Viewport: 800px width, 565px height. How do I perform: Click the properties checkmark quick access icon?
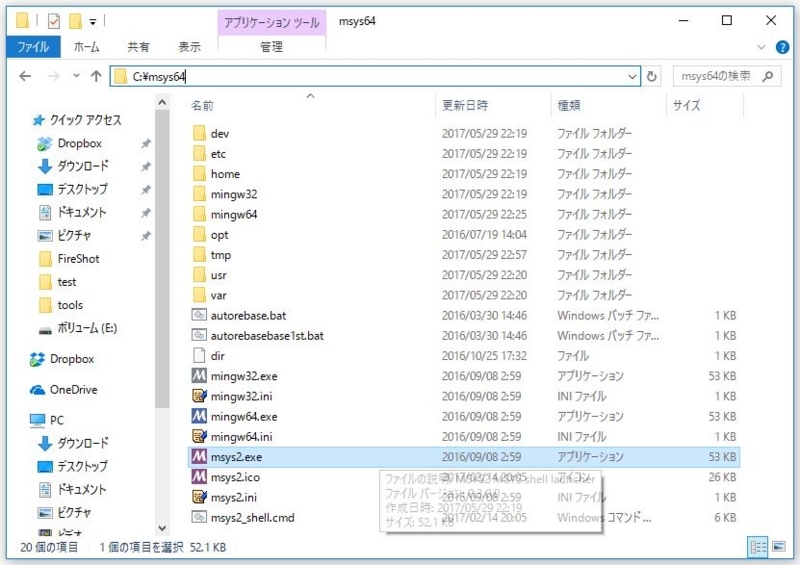[x=54, y=21]
